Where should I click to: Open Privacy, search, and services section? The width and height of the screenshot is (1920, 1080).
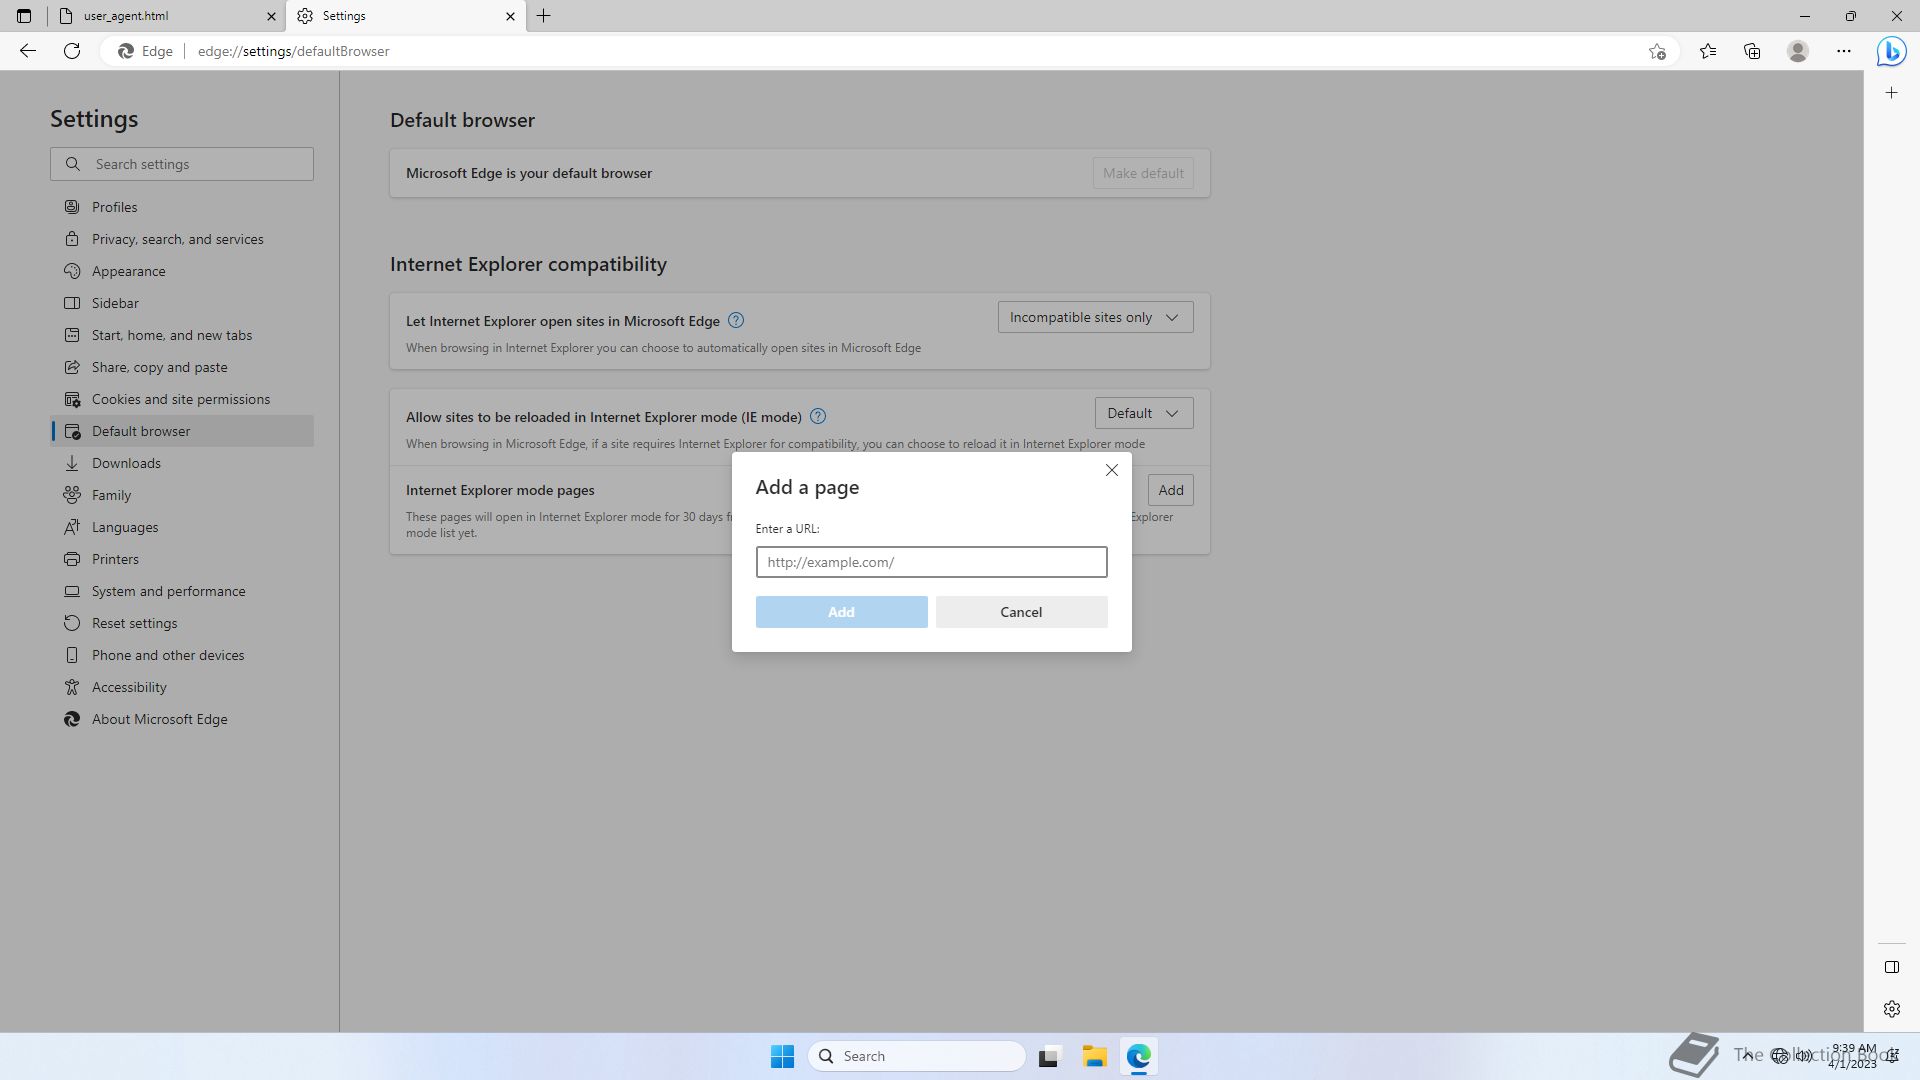point(182,239)
